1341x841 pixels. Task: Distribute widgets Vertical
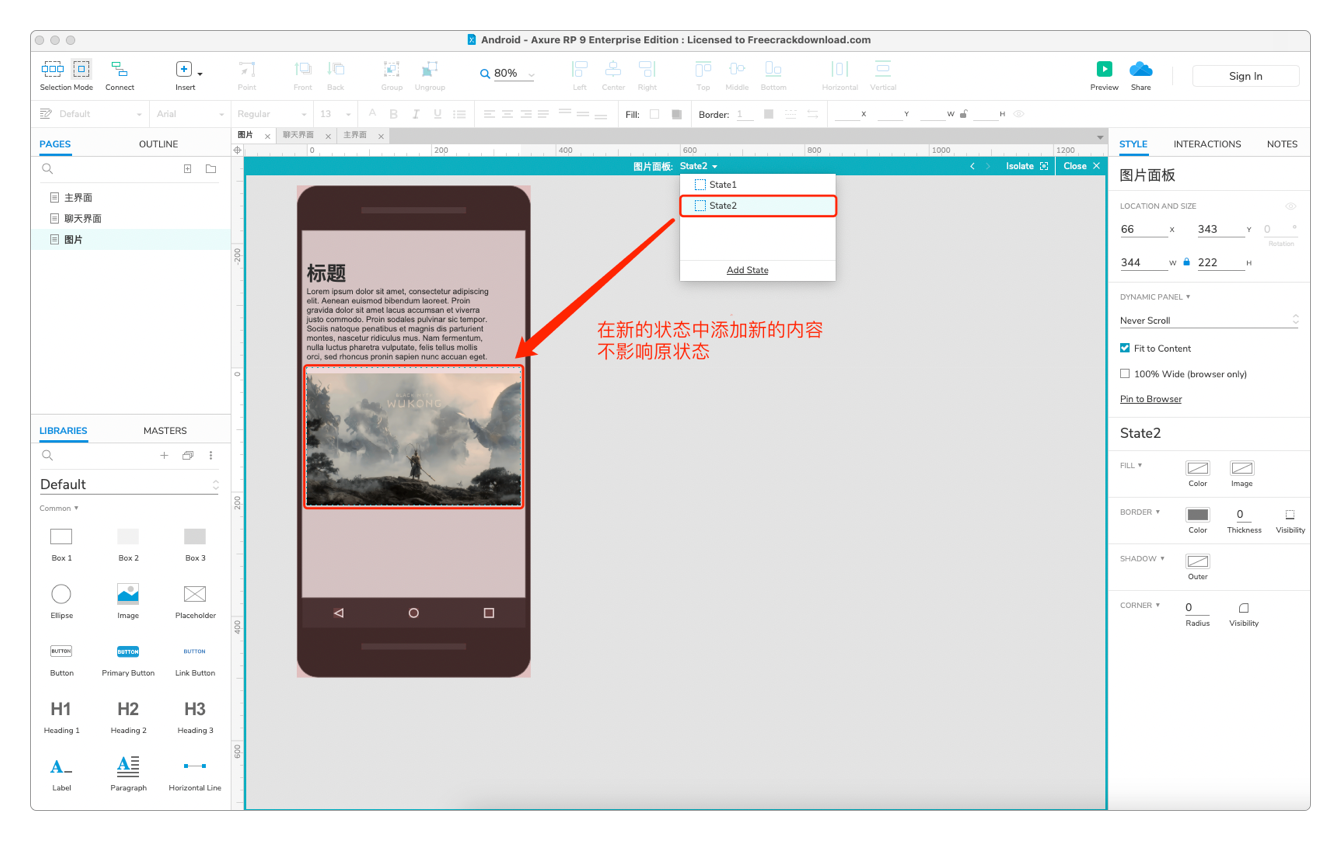pos(883,69)
